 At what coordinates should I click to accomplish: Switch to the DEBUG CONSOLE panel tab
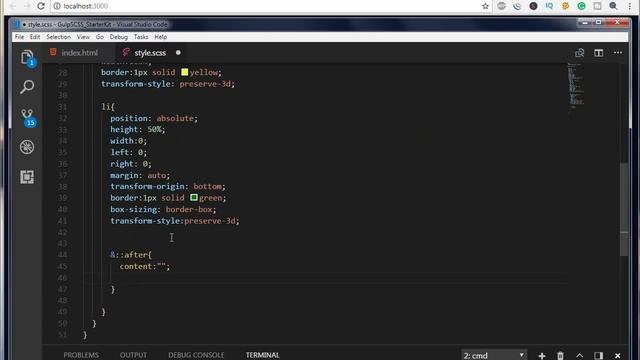pos(196,355)
